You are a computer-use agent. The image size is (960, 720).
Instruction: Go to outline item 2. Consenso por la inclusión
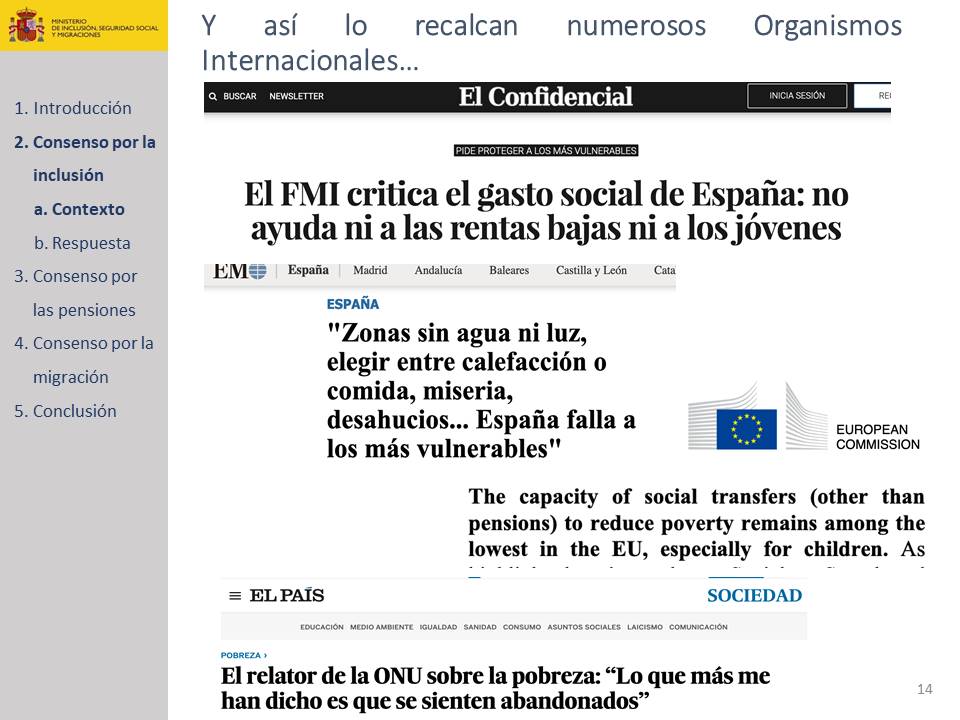85,159
